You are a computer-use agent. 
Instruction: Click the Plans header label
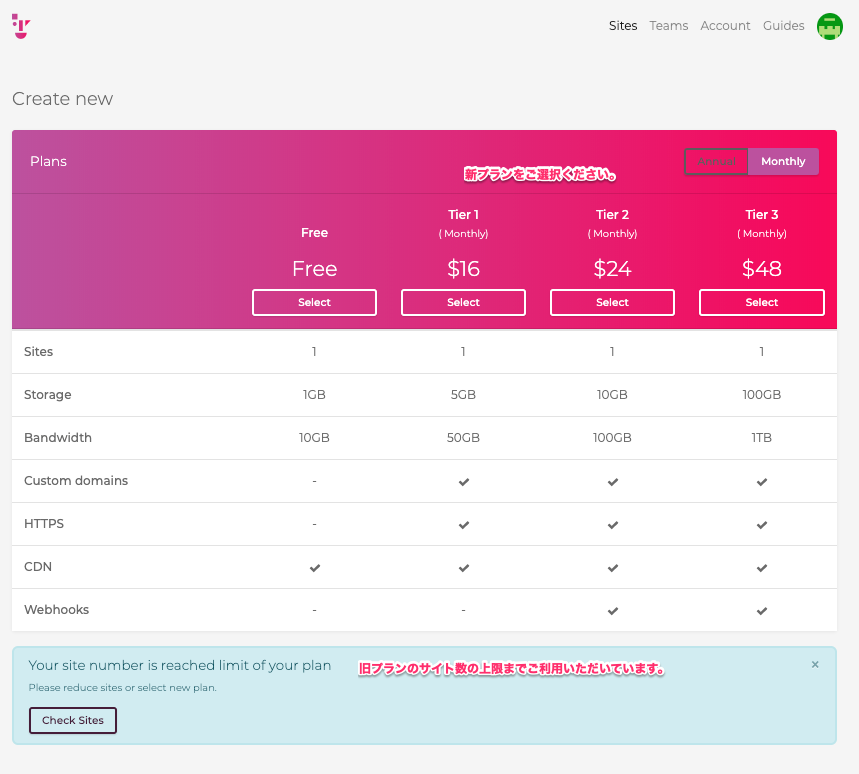tap(48, 162)
